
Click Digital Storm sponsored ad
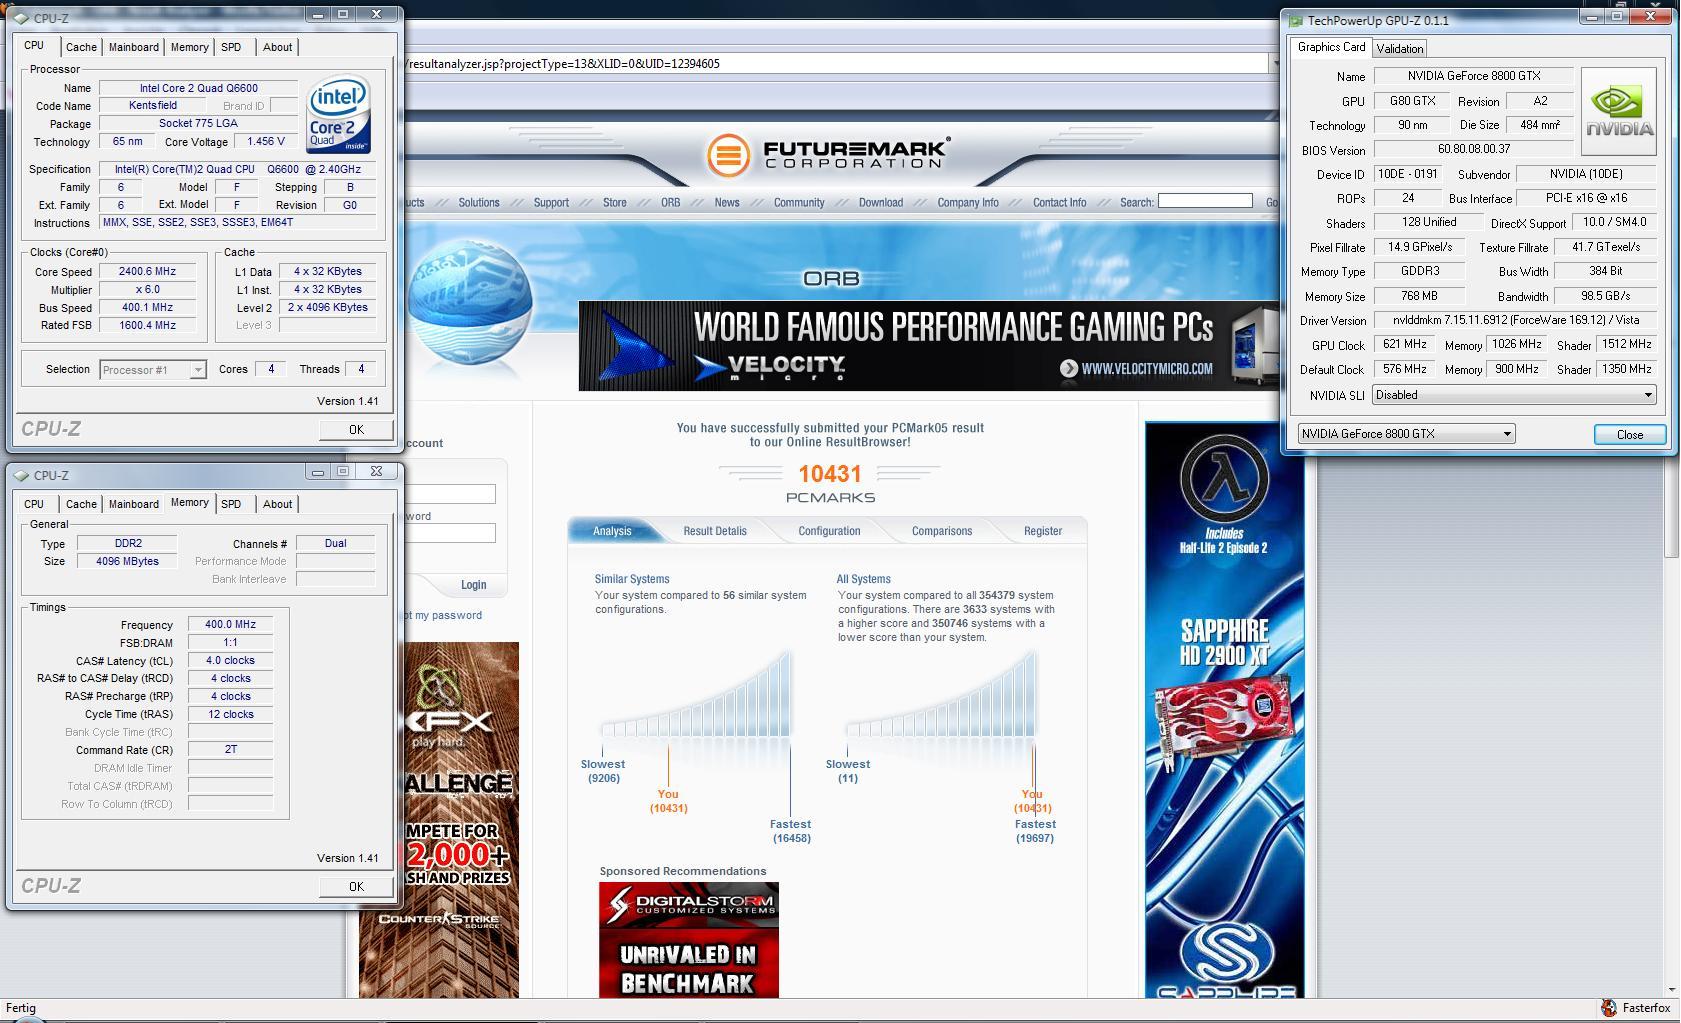pyautogui.click(x=689, y=940)
